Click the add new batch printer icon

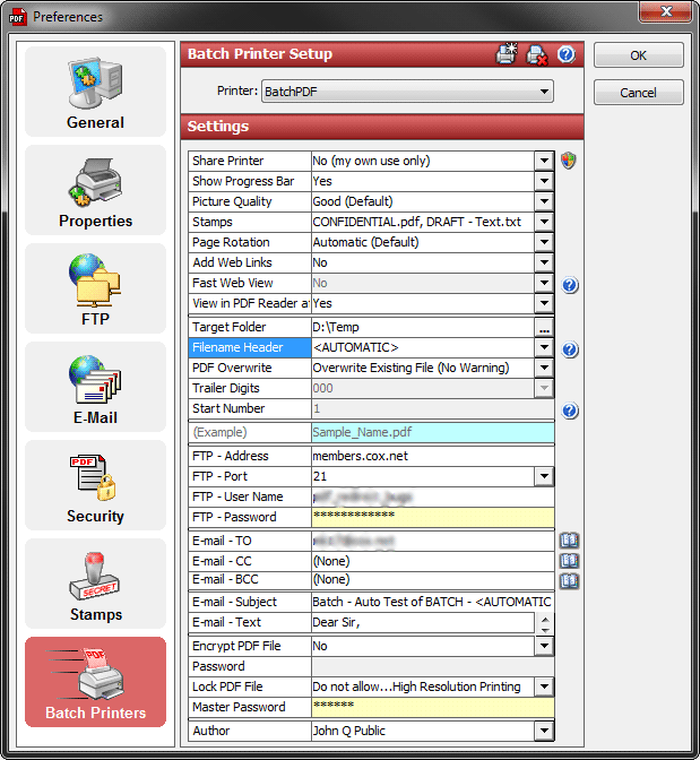pyautogui.click(x=506, y=54)
